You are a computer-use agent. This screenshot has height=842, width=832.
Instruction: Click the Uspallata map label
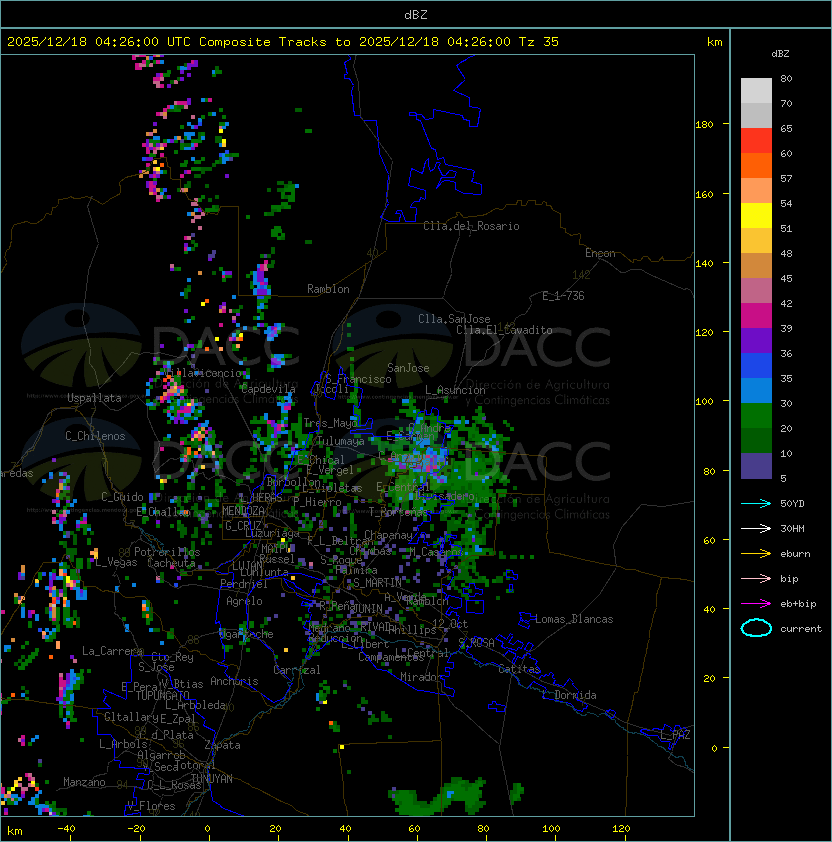[x=94, y=398]
